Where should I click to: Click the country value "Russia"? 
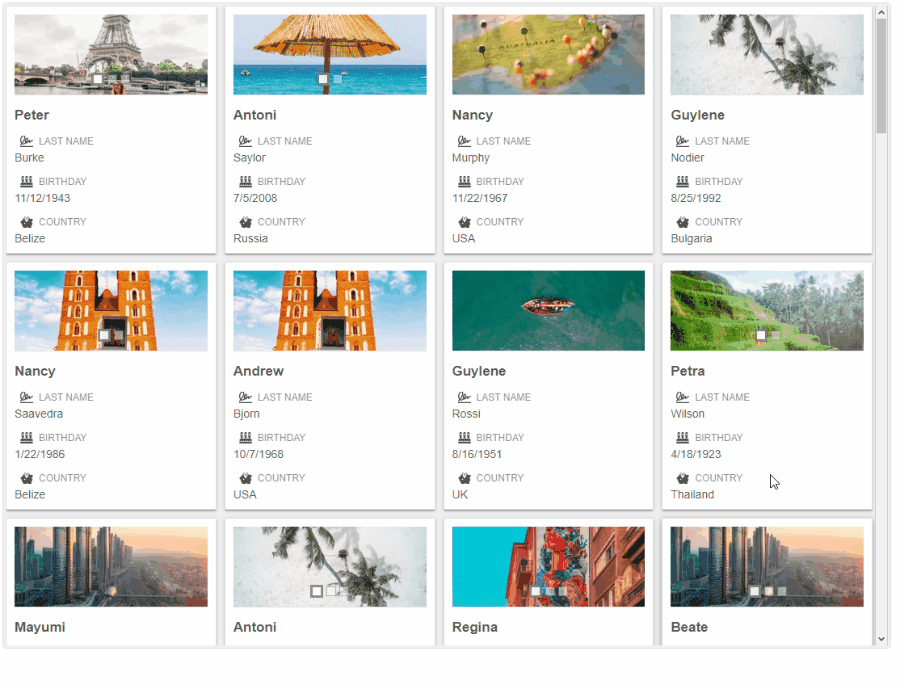(250, 238)
